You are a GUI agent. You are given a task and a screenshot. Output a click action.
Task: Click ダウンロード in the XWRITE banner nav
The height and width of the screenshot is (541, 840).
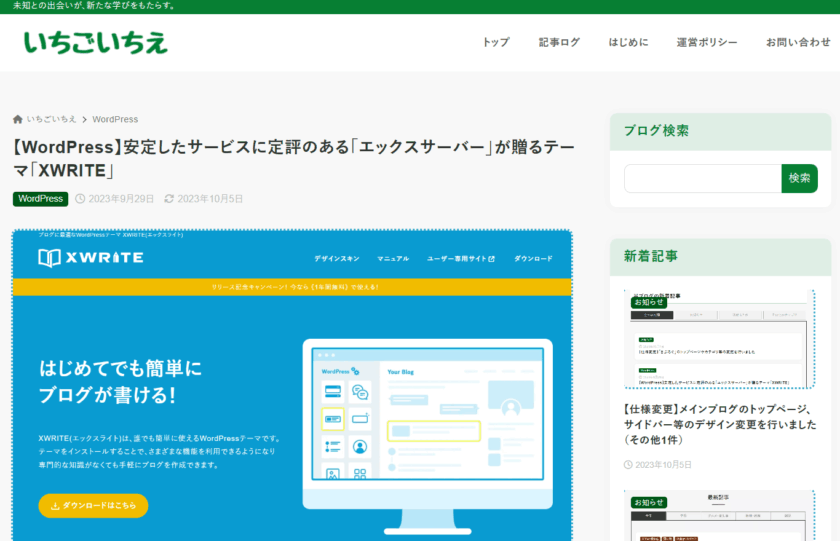533,259
